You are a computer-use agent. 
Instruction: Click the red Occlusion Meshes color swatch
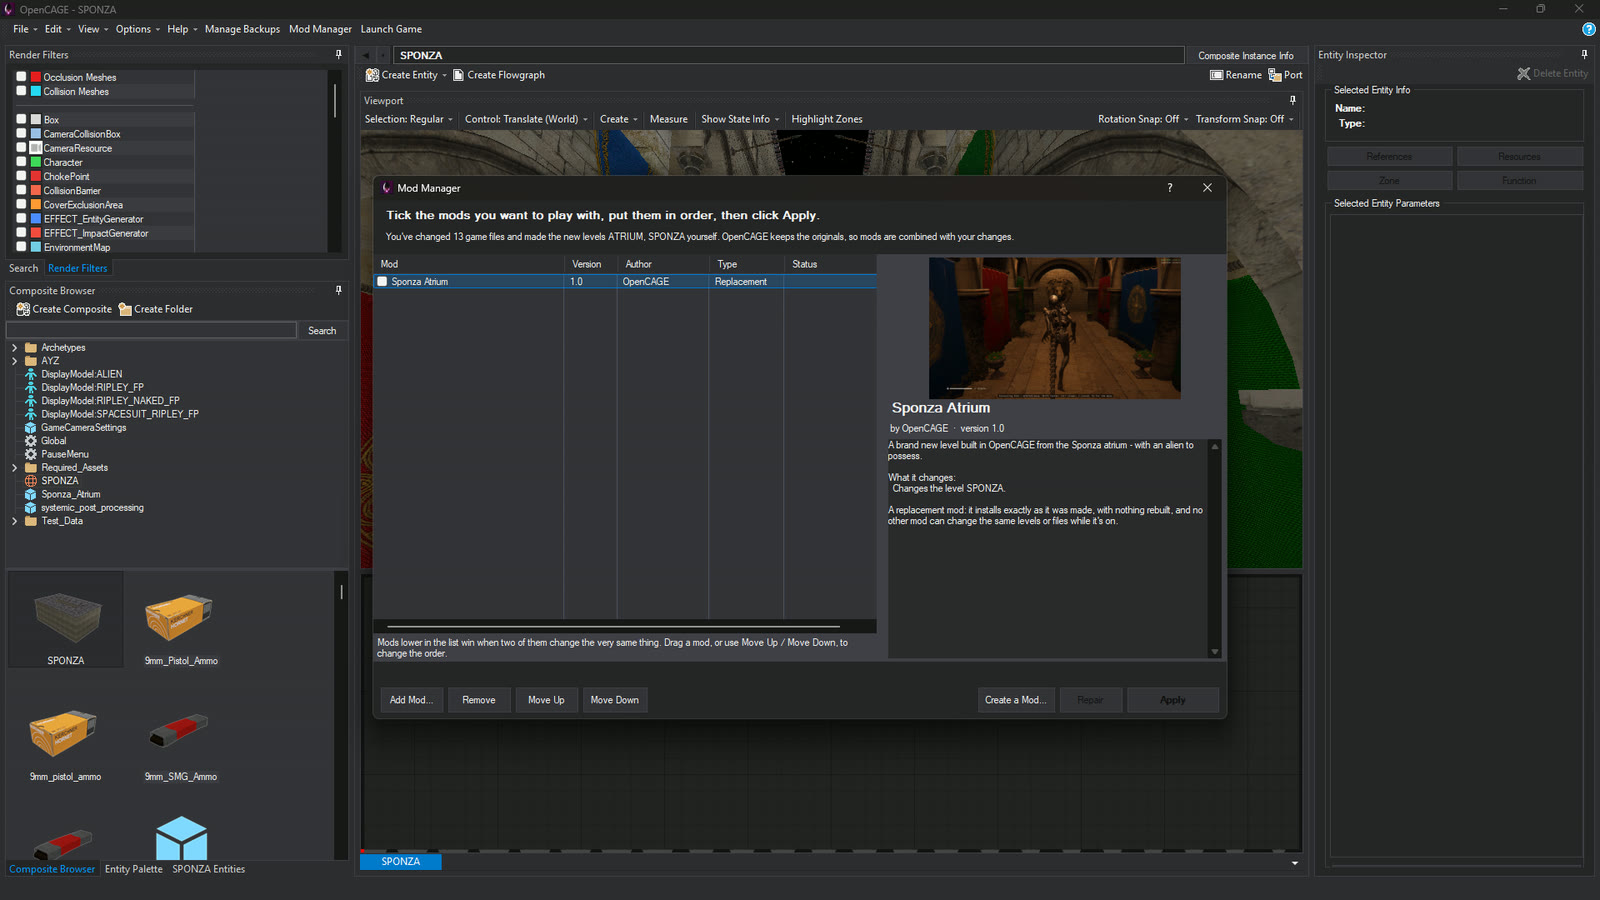pos(36,77)
